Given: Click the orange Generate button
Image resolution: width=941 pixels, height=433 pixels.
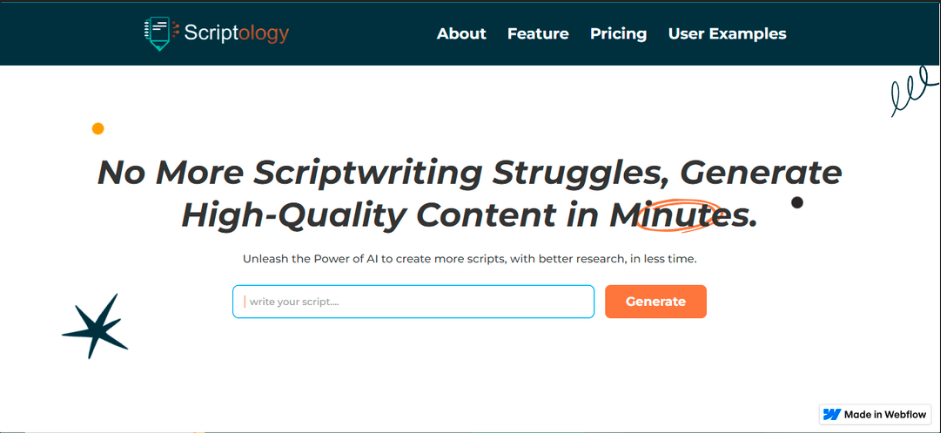Looking at the screenshot, I should [x=655, y=301].
